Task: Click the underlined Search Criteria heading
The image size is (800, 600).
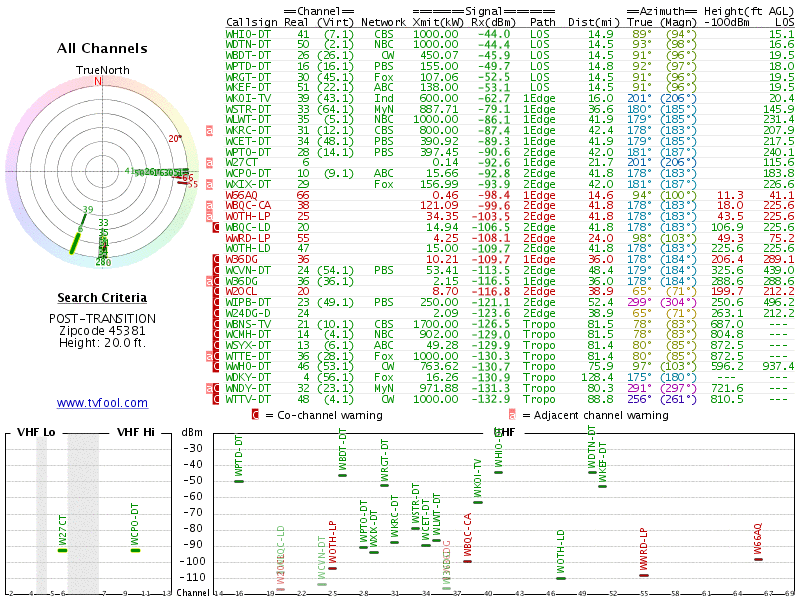Action: (x=102, y=297)
